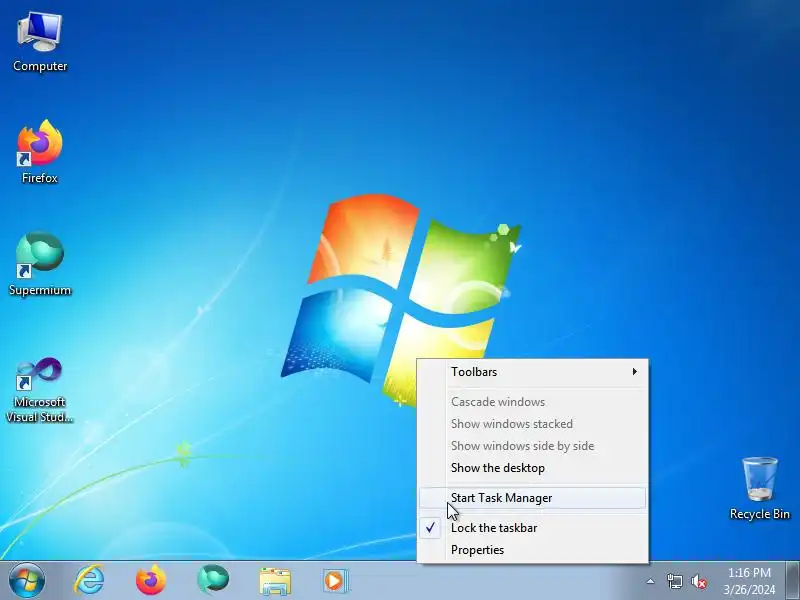Show hidden tray icons arrow
The image size is (800, 600).
(650, 581)
